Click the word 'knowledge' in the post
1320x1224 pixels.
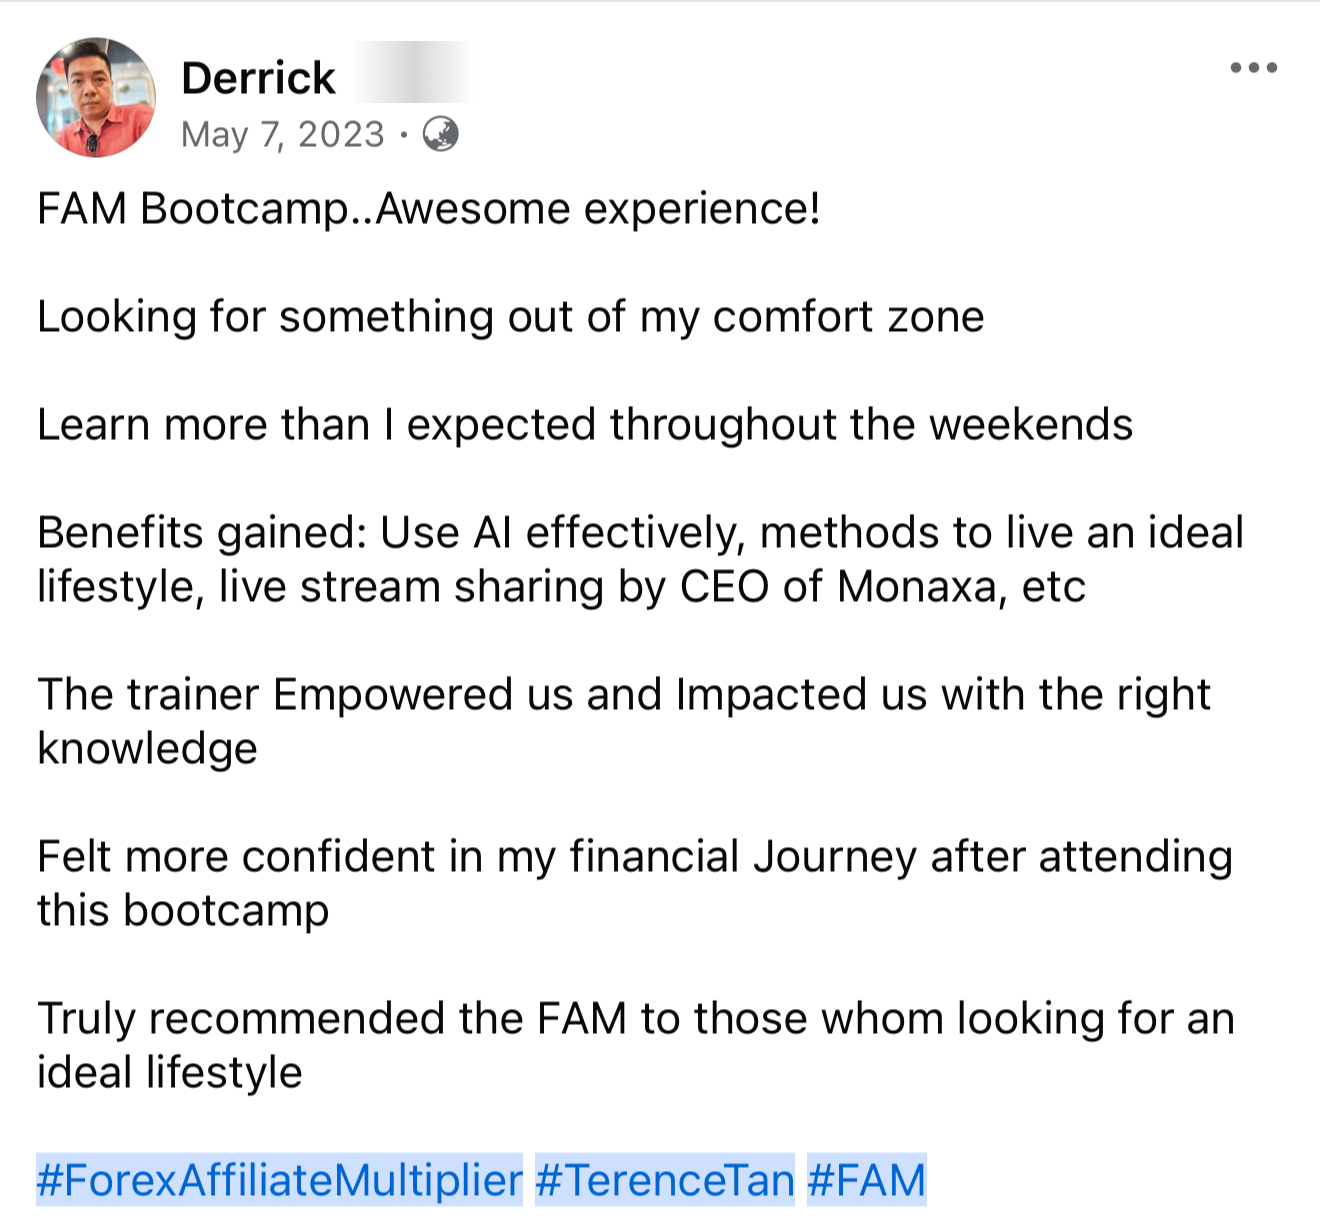(x=148, y=749)
